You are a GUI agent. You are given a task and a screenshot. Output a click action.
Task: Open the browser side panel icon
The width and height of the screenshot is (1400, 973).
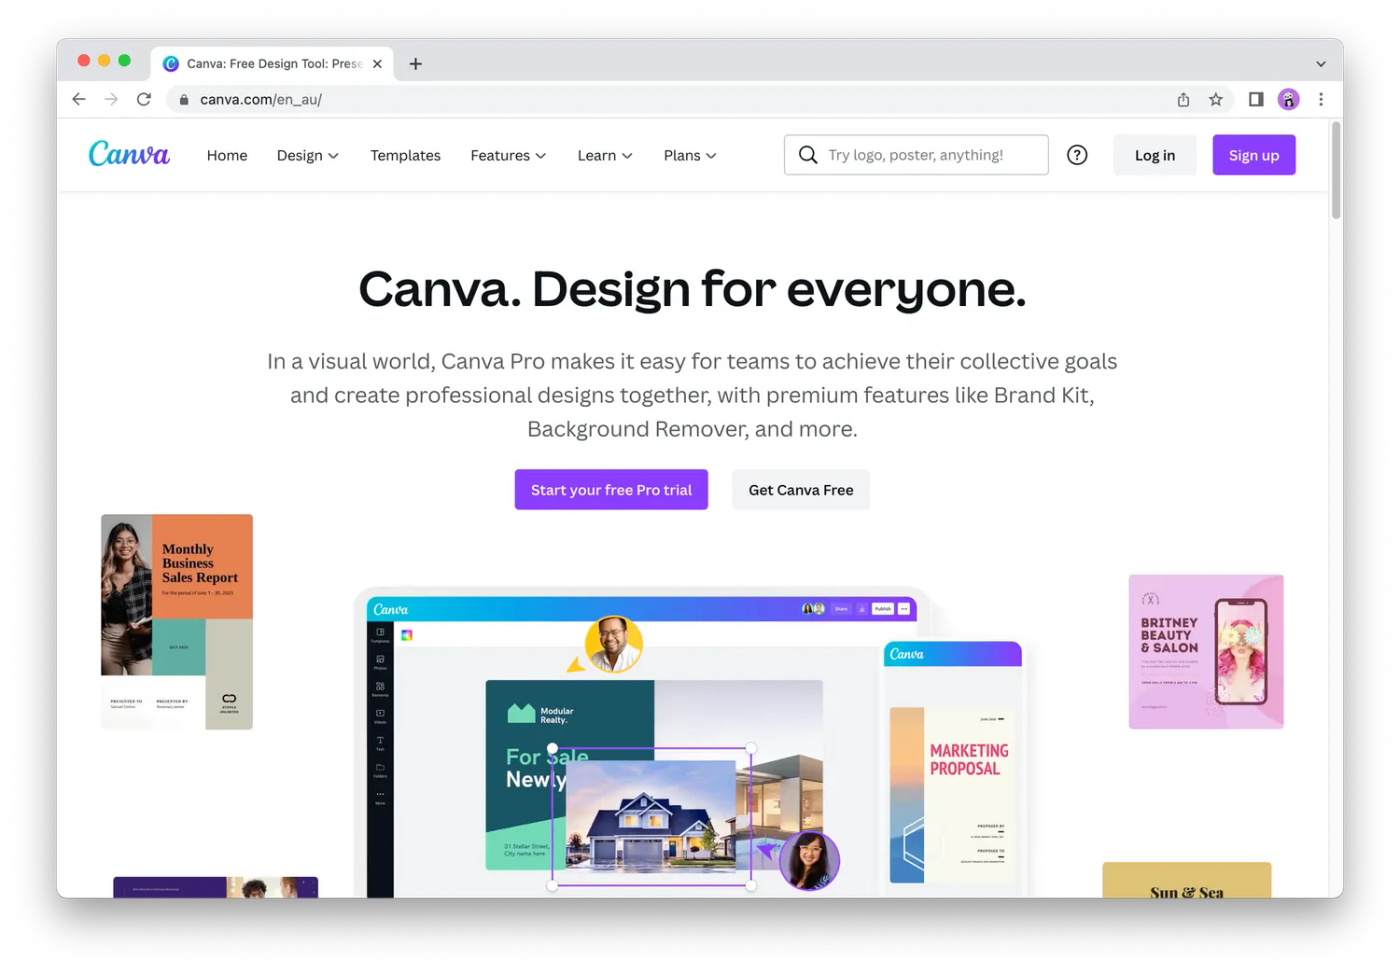pyautogui.click(x=1256, y=99)
